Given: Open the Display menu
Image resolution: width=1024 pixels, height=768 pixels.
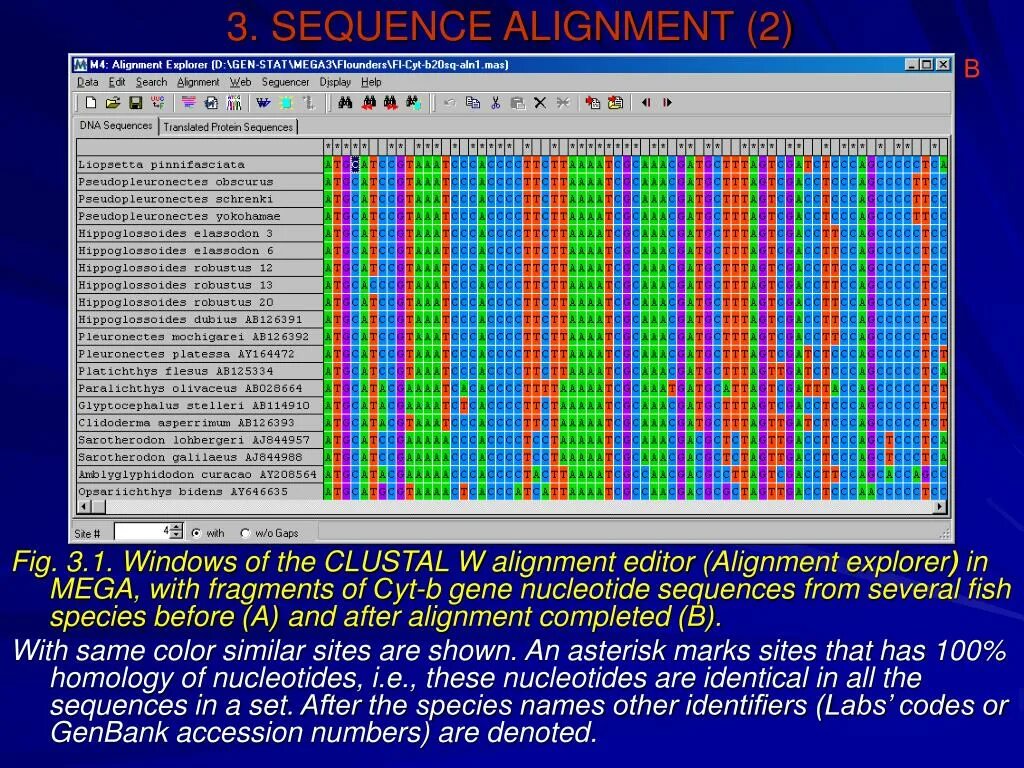Looking at the screenshot, I should coord(335,82).
